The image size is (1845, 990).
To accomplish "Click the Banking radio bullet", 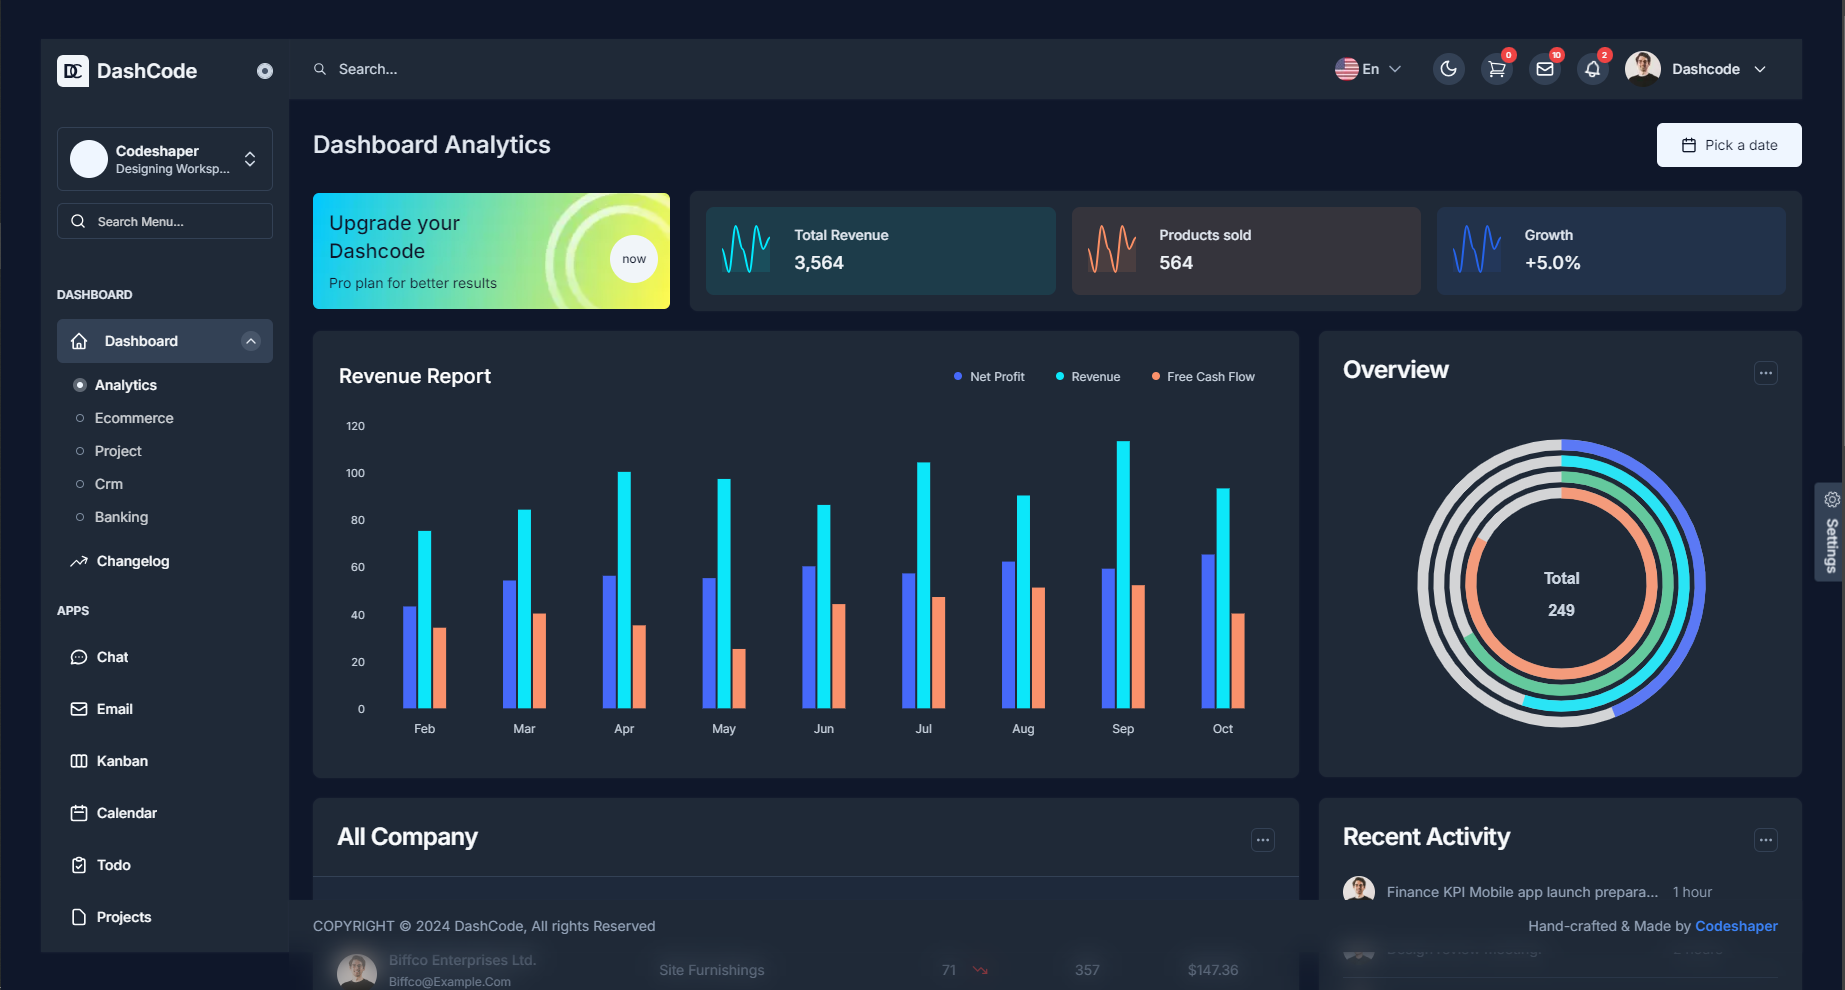I will point(80,517).
